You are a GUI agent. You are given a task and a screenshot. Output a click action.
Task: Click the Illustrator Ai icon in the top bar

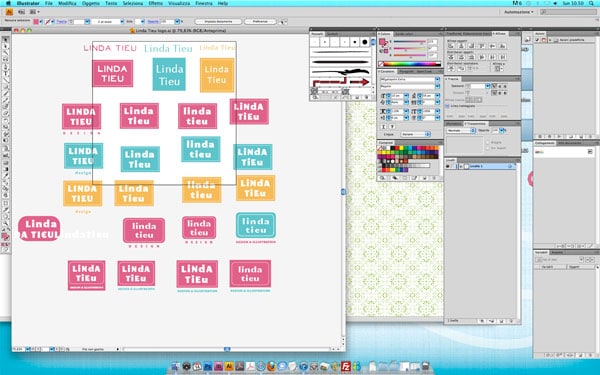[x=10, y=12]
